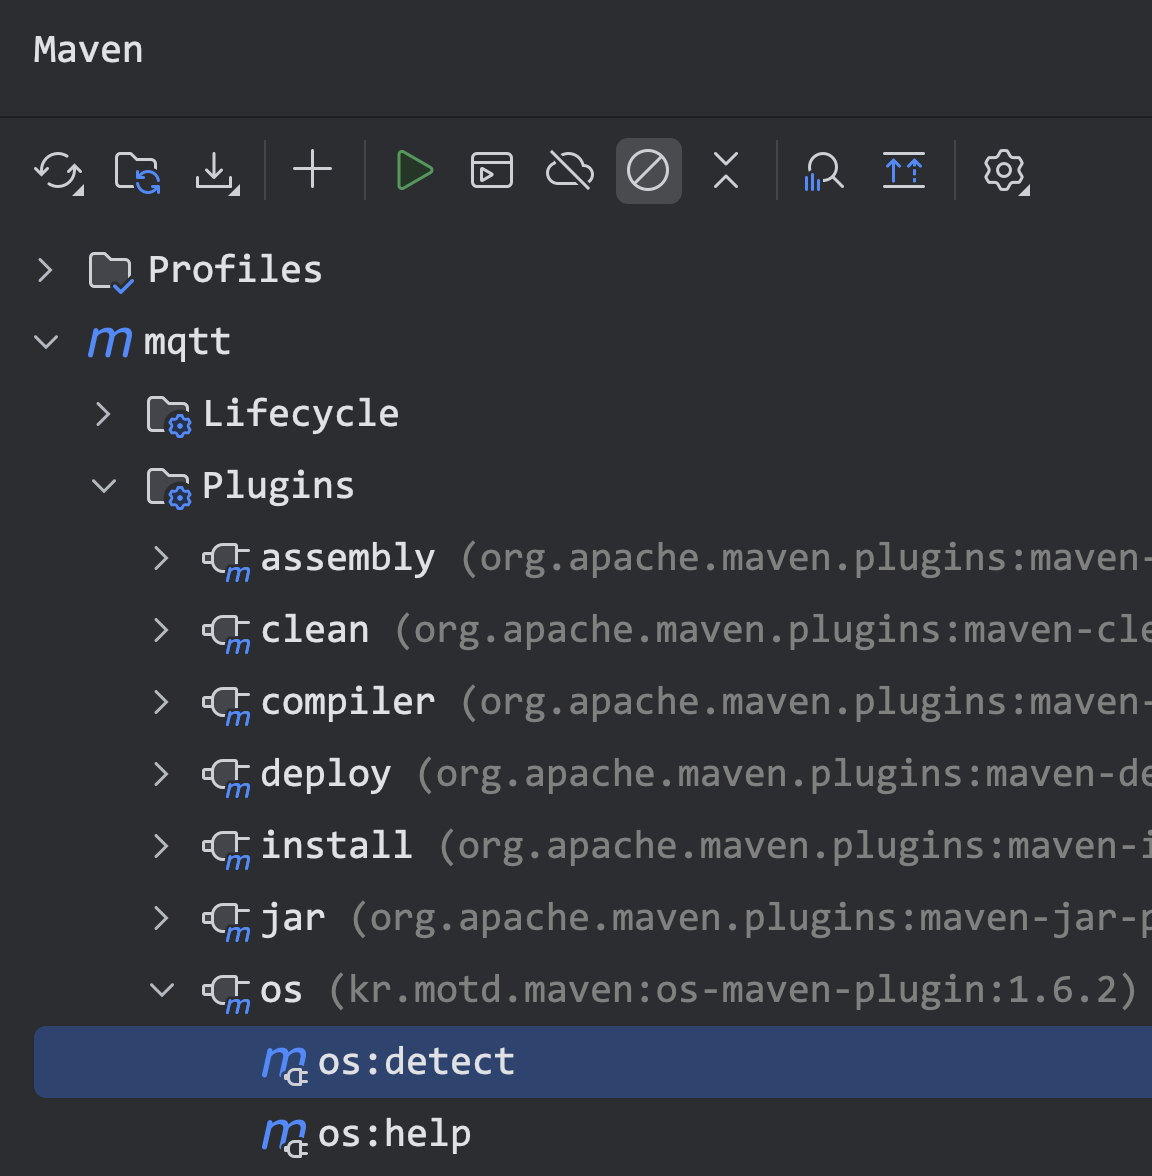1152x1176 pixels.
Task: Toggle always show ArtifactId option
Action: pyautogui.click(x=904, y=170)
